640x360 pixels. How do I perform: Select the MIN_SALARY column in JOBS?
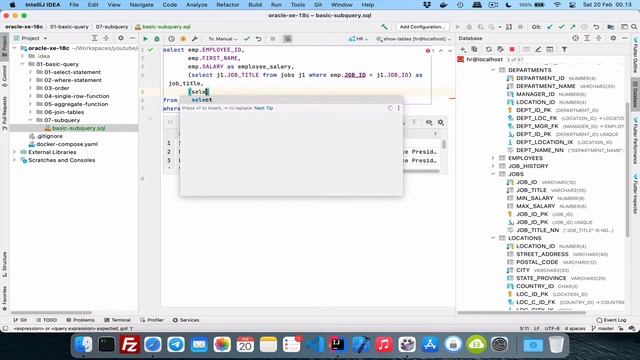(535, 198)
